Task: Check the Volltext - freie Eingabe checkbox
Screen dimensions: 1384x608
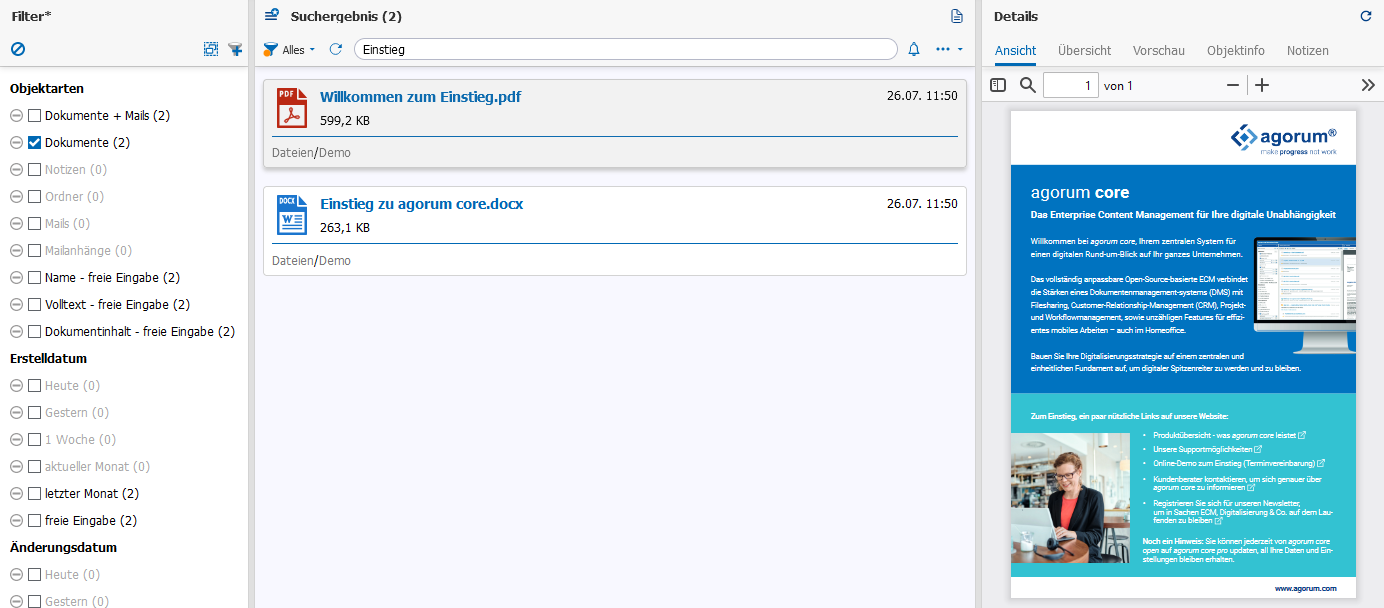Action: [x=35, y=305]
